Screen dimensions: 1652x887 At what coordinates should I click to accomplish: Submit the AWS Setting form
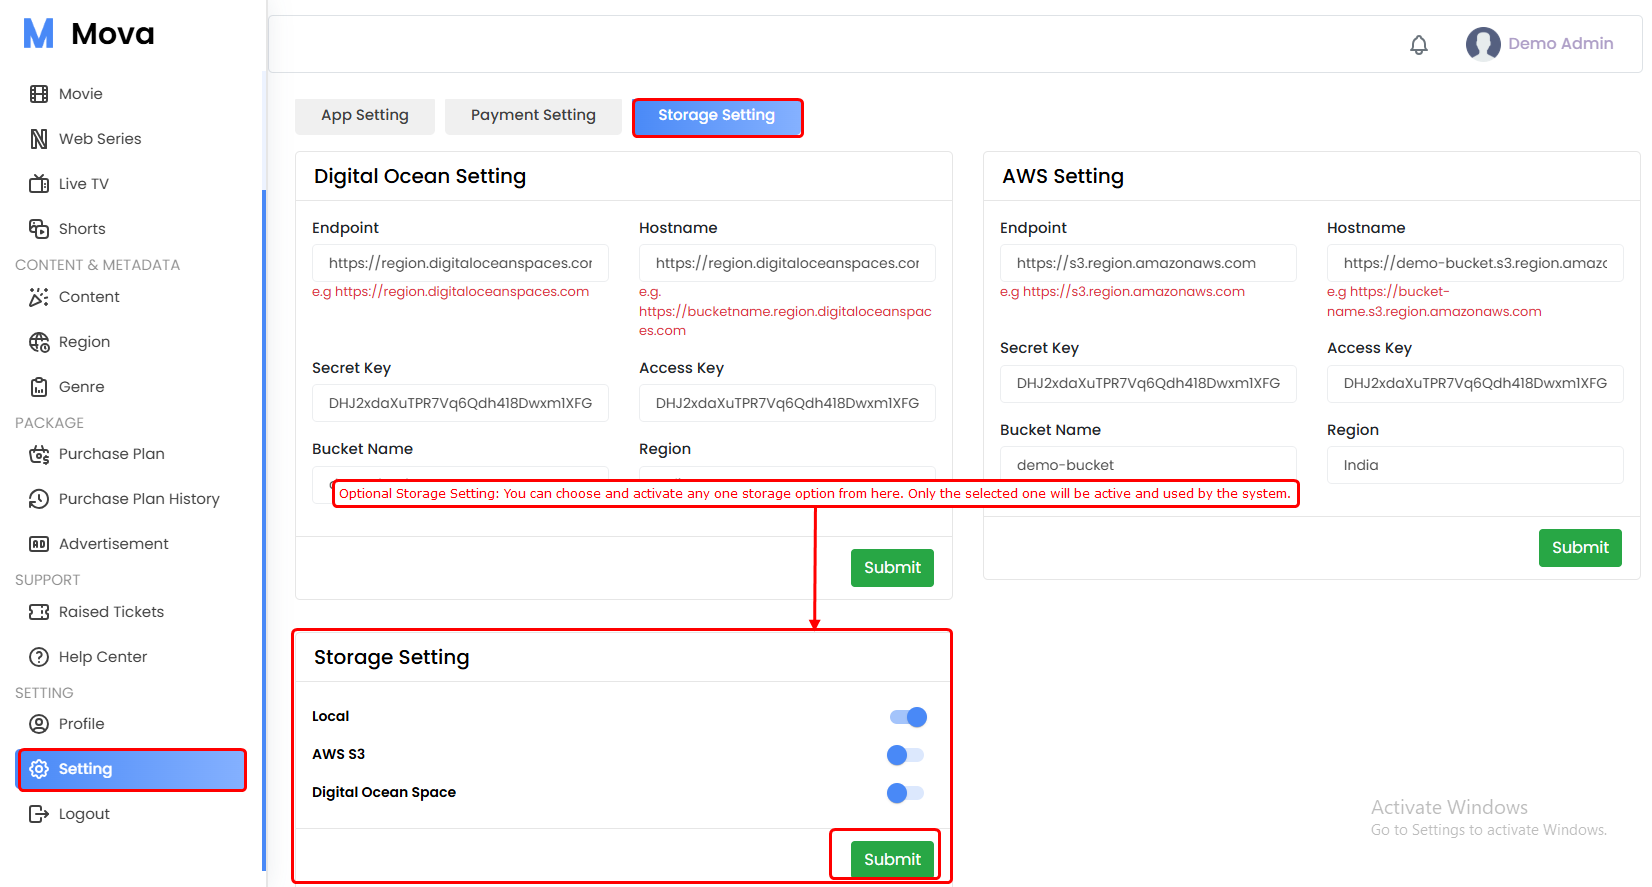tap(1579, 548)
